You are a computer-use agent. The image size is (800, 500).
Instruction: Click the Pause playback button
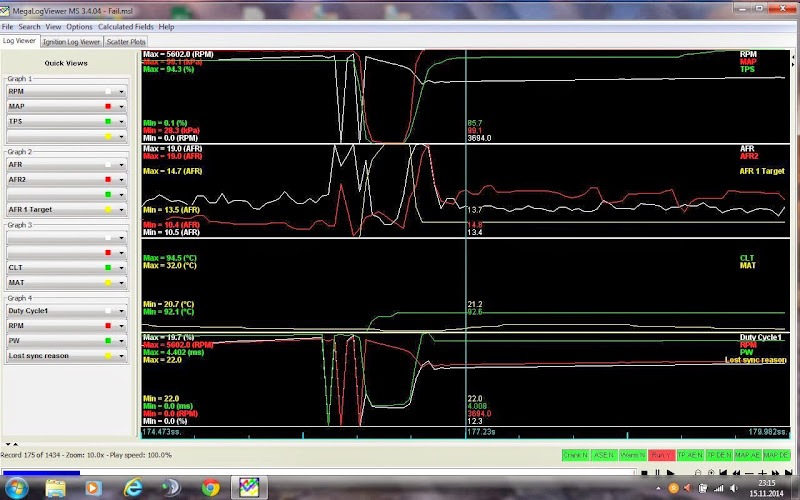(x=658, y=473)
